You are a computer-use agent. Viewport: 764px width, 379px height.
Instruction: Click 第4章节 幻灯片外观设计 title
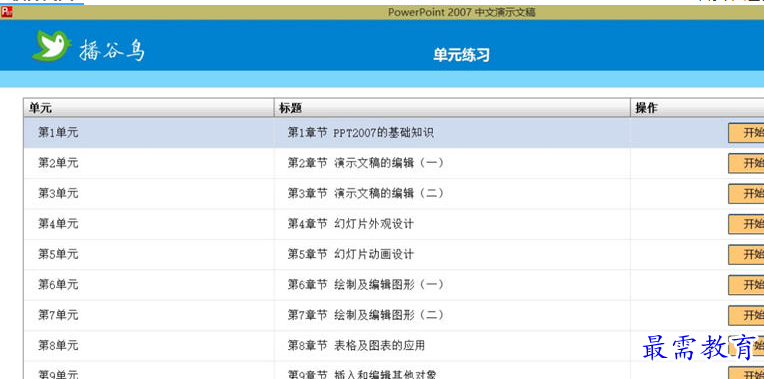pyautogui.click(x=350, y=224)
